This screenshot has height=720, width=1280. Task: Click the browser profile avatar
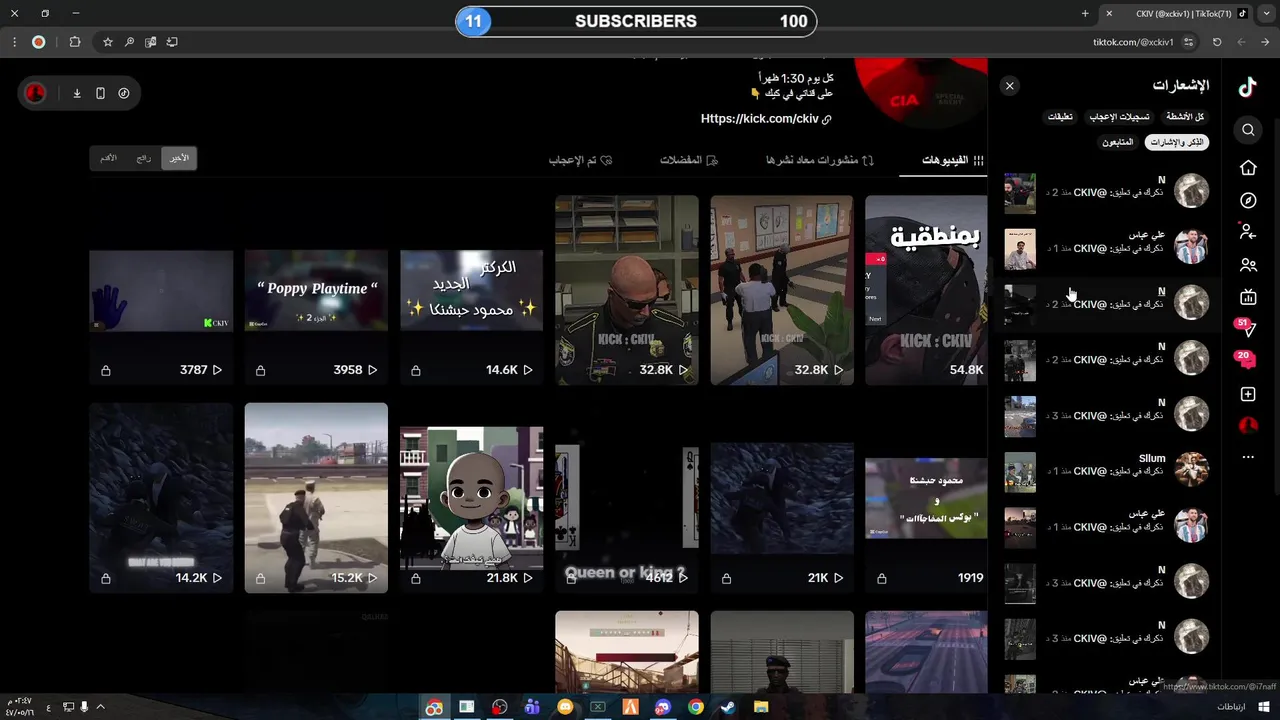[x=38, y=42]
